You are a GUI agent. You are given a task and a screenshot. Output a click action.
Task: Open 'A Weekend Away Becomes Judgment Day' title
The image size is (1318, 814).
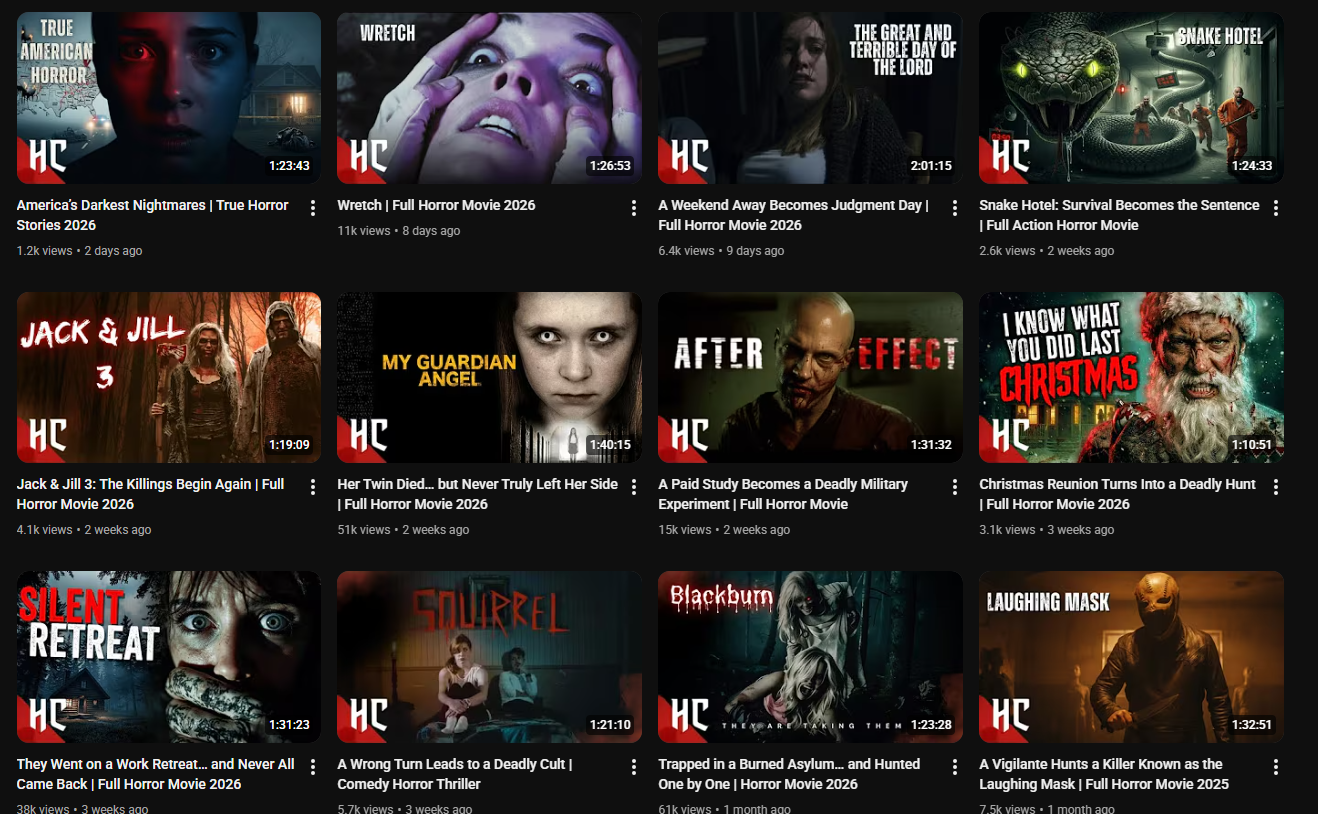tap(794, 215)
